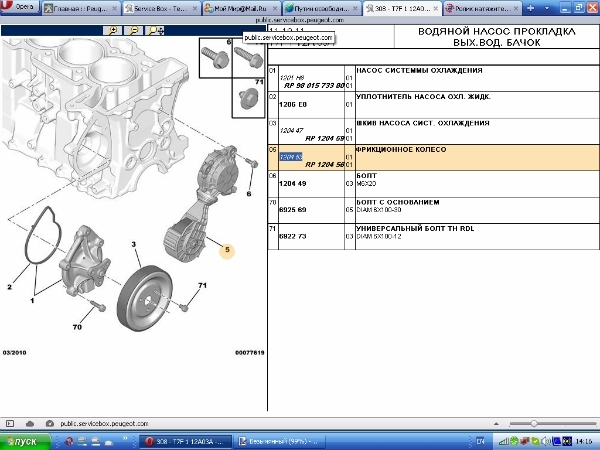Click the 'БОЛТ' M6X20 row text
This screenshot has height=450, width=600.
pyautogui.click(x=367, y=176)
